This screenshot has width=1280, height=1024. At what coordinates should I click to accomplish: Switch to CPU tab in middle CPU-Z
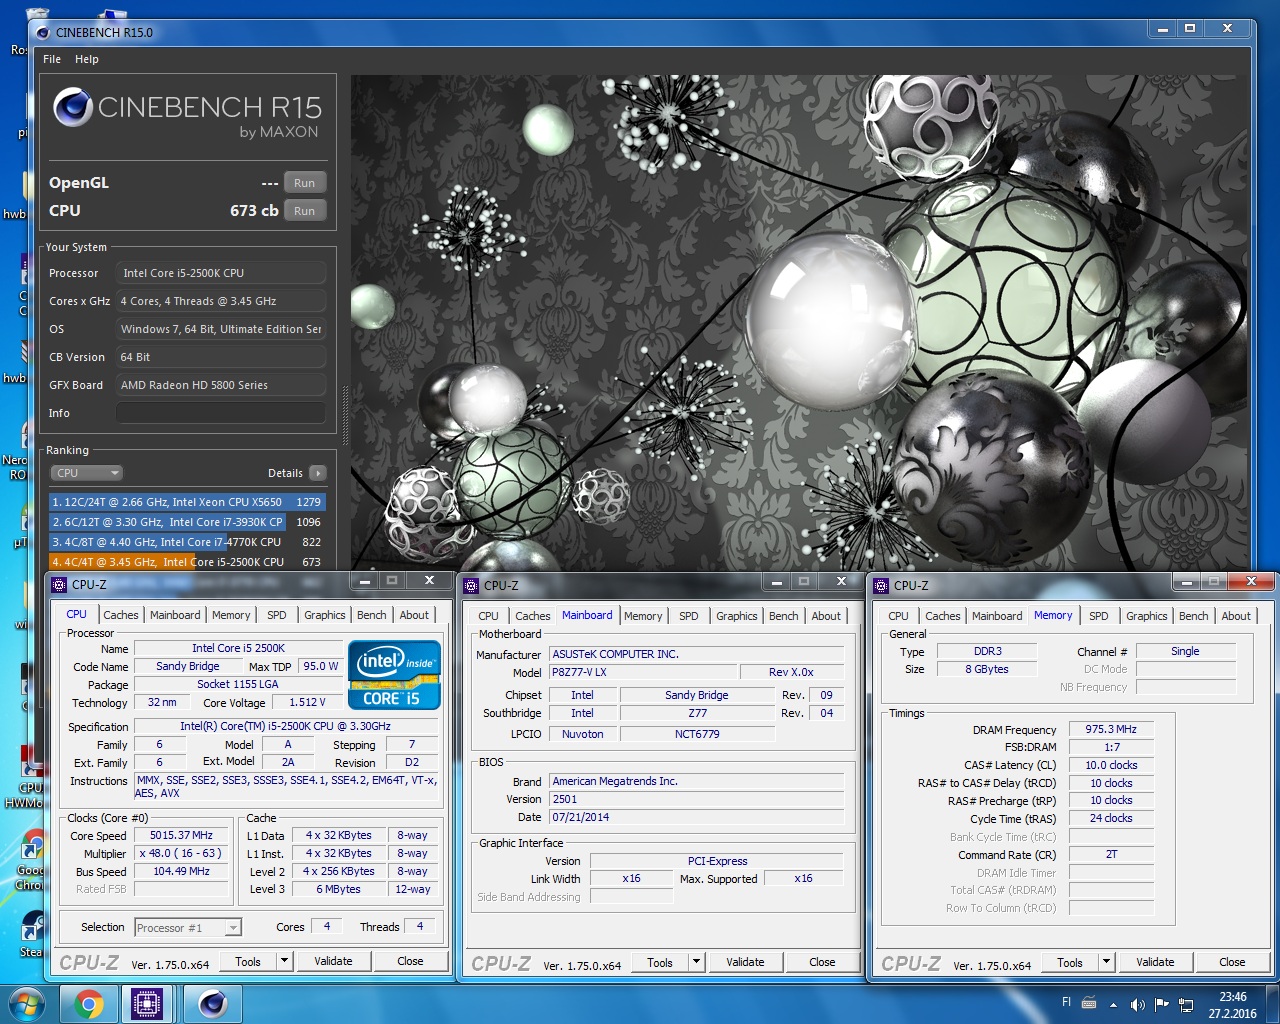pyautogui.click(x=488, y=616)
